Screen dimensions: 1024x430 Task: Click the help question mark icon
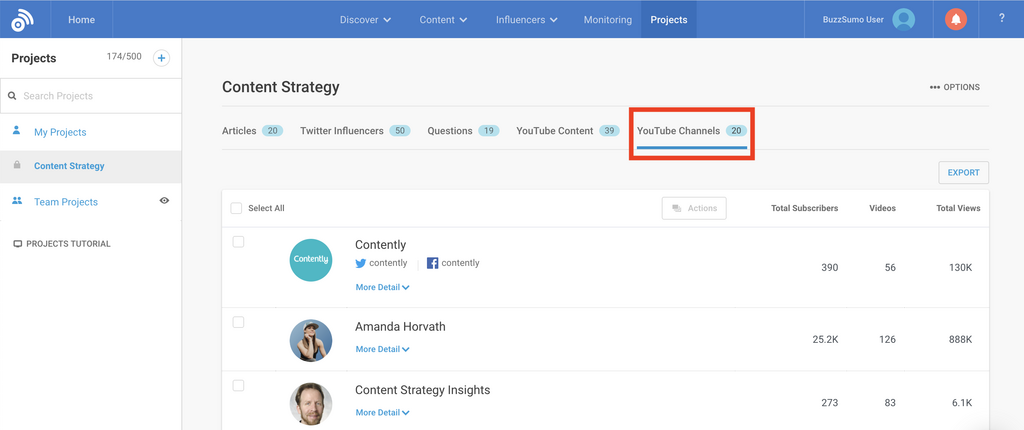(x=1002, y=19)
